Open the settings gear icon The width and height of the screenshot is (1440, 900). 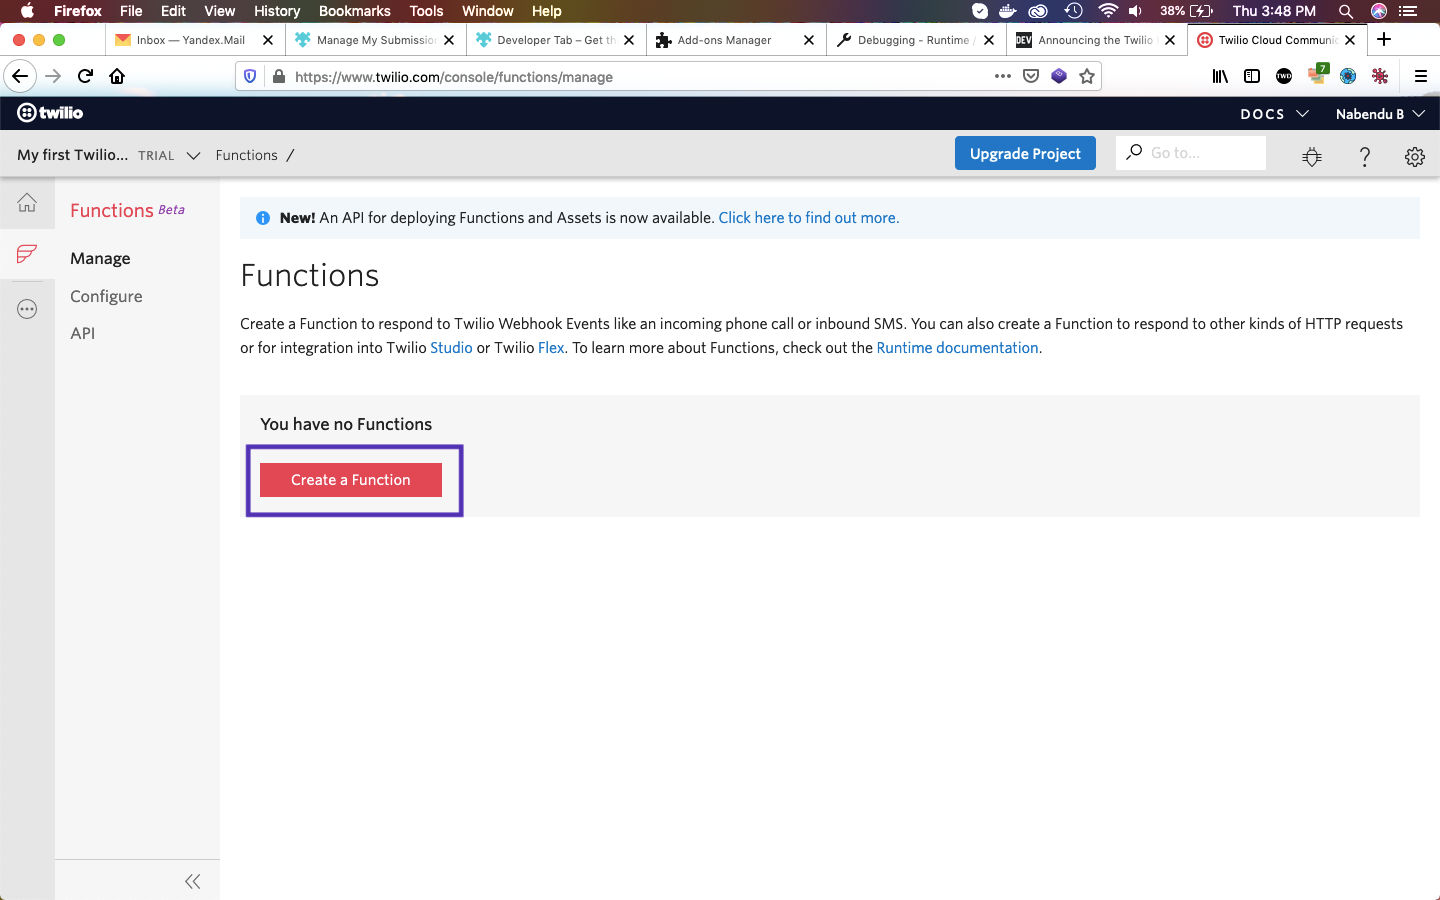click(1414, 156)
